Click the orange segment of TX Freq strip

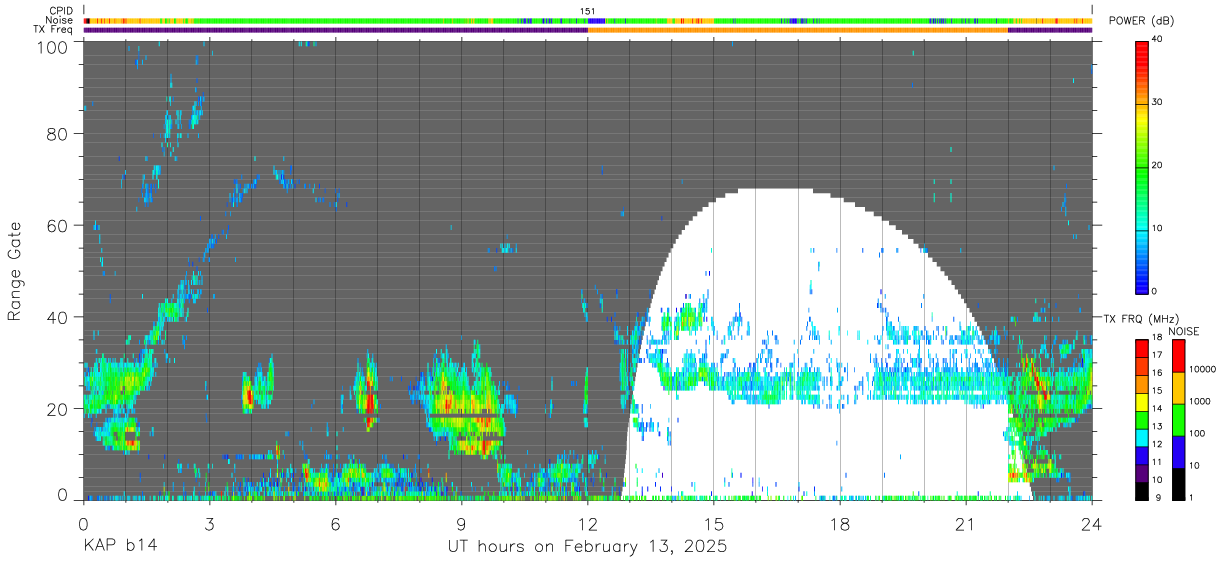point(798,30)
